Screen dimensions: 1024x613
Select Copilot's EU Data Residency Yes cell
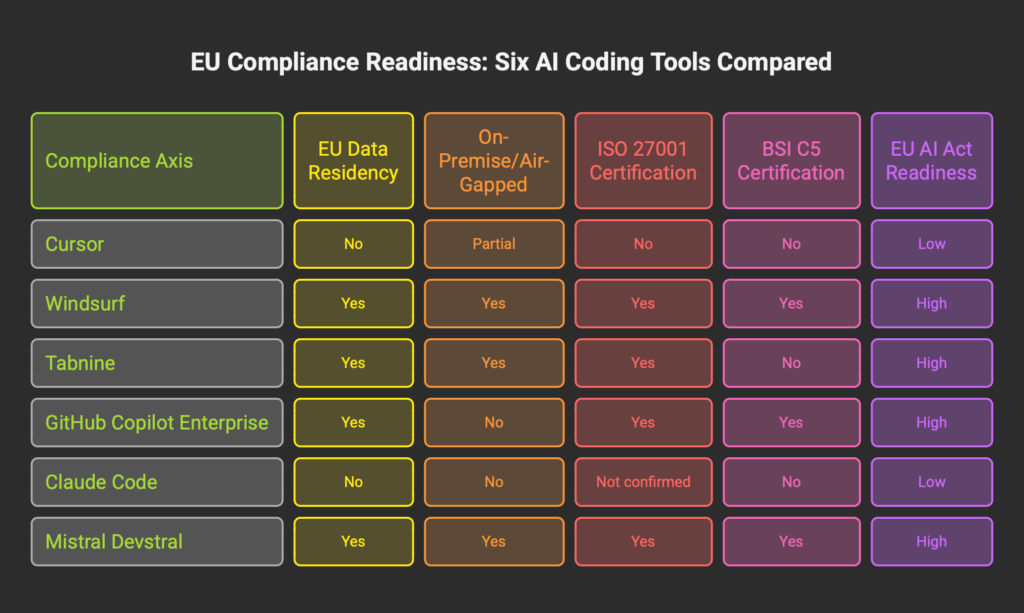(353, 422)
